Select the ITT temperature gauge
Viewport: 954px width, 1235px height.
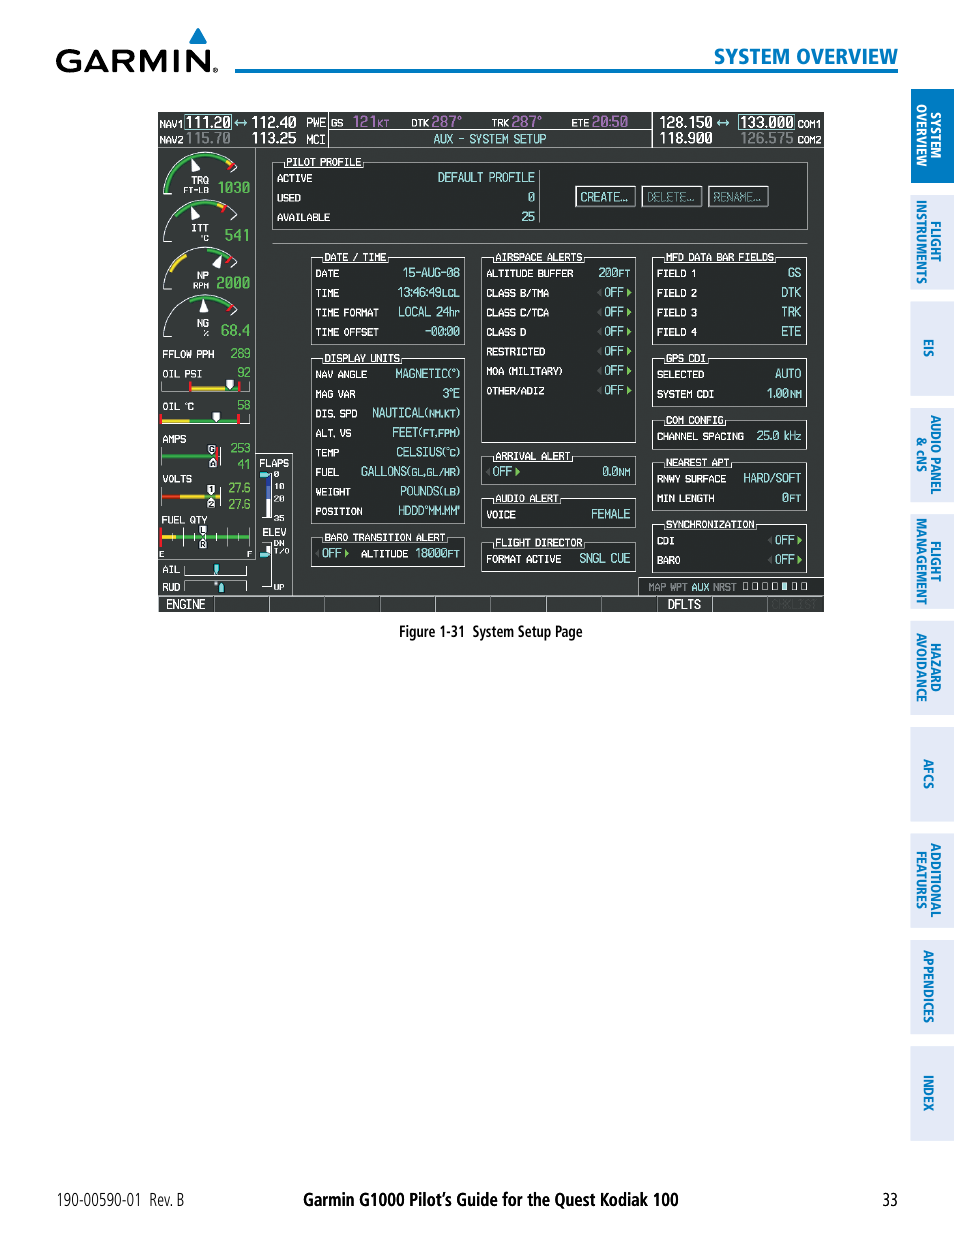click(206, 222)
